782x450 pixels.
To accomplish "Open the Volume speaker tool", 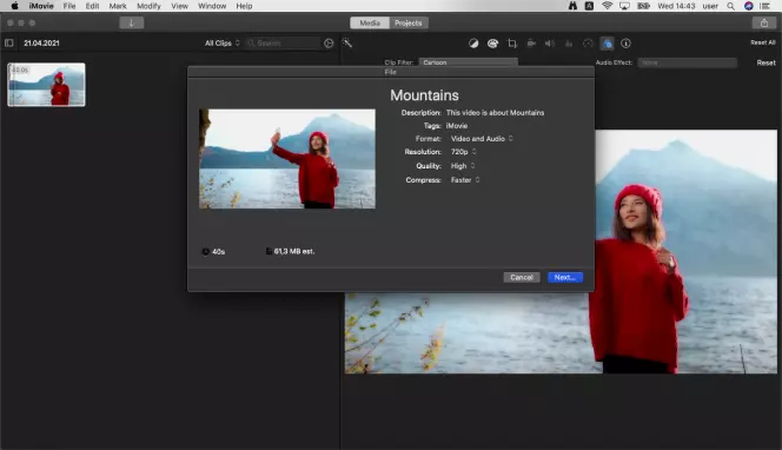I will (550, 43).
